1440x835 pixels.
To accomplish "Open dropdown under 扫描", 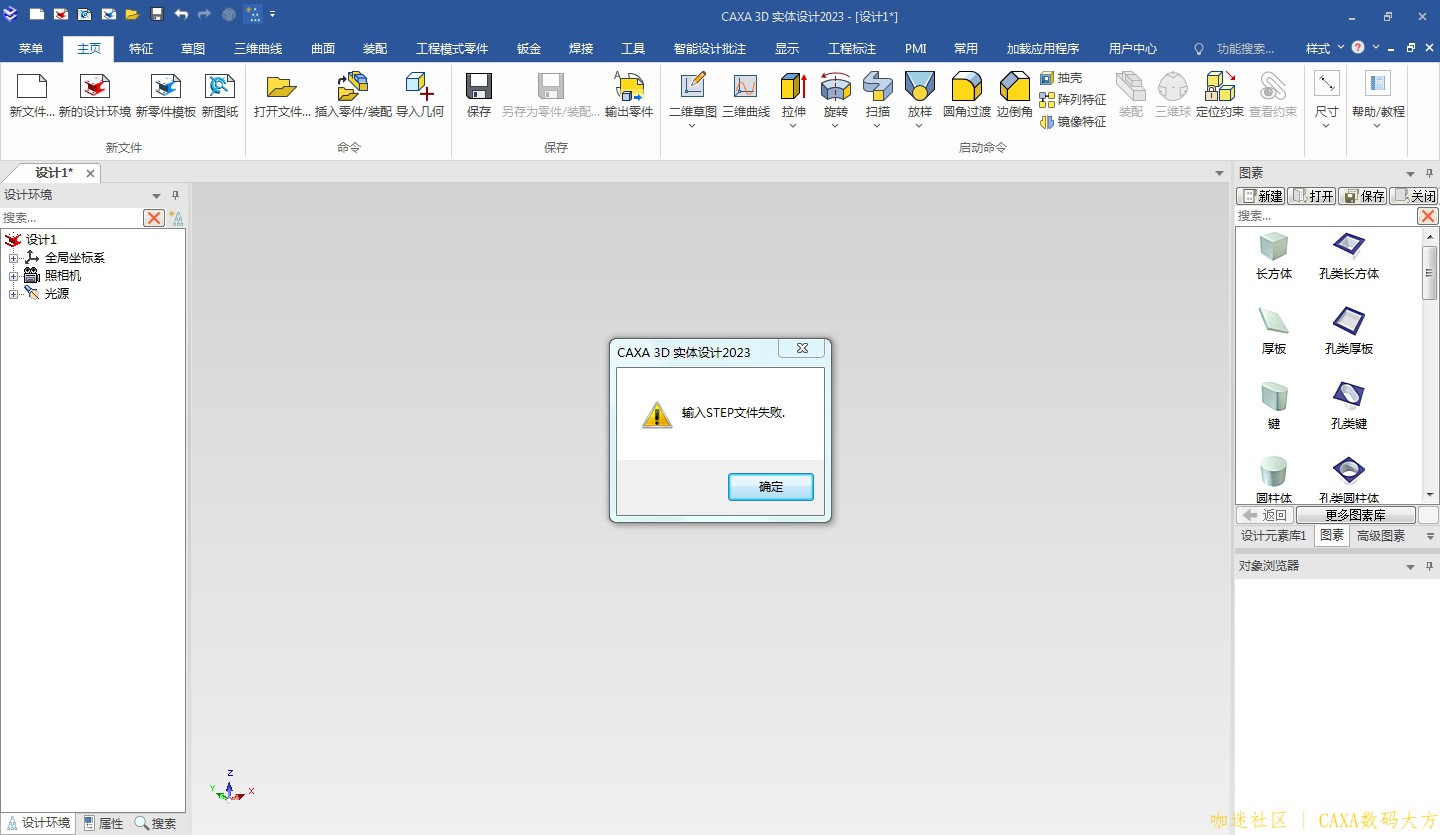I will 878,126.
